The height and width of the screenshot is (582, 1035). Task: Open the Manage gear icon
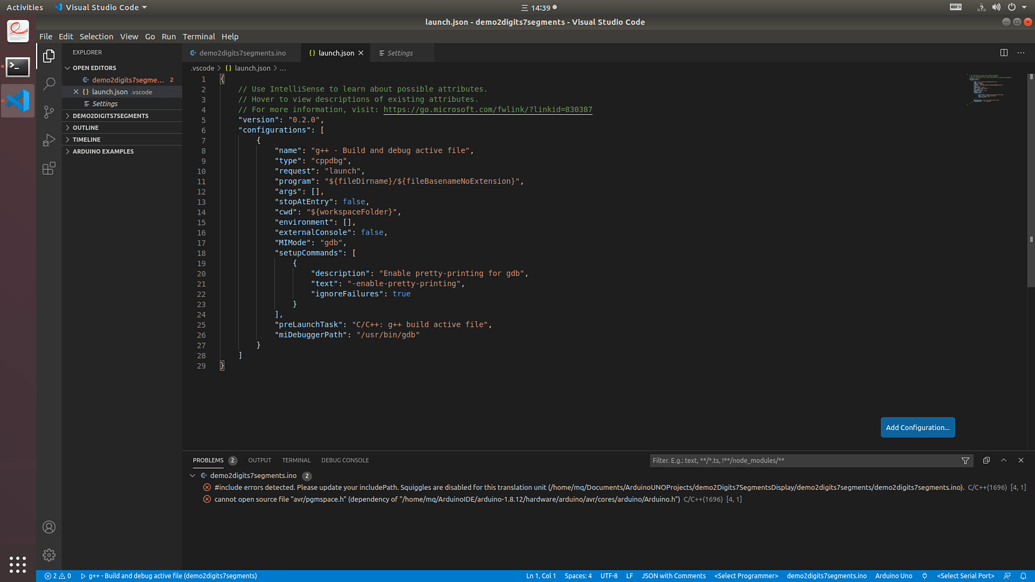click(49, 555)
